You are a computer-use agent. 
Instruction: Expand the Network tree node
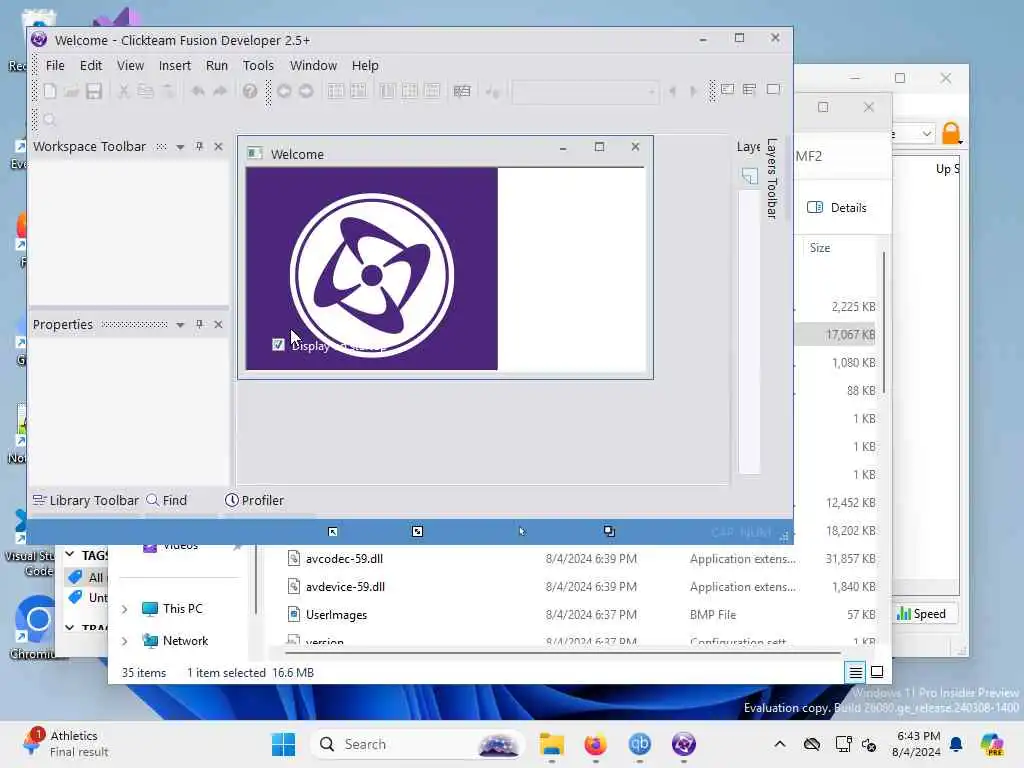(x=125, y=641)
